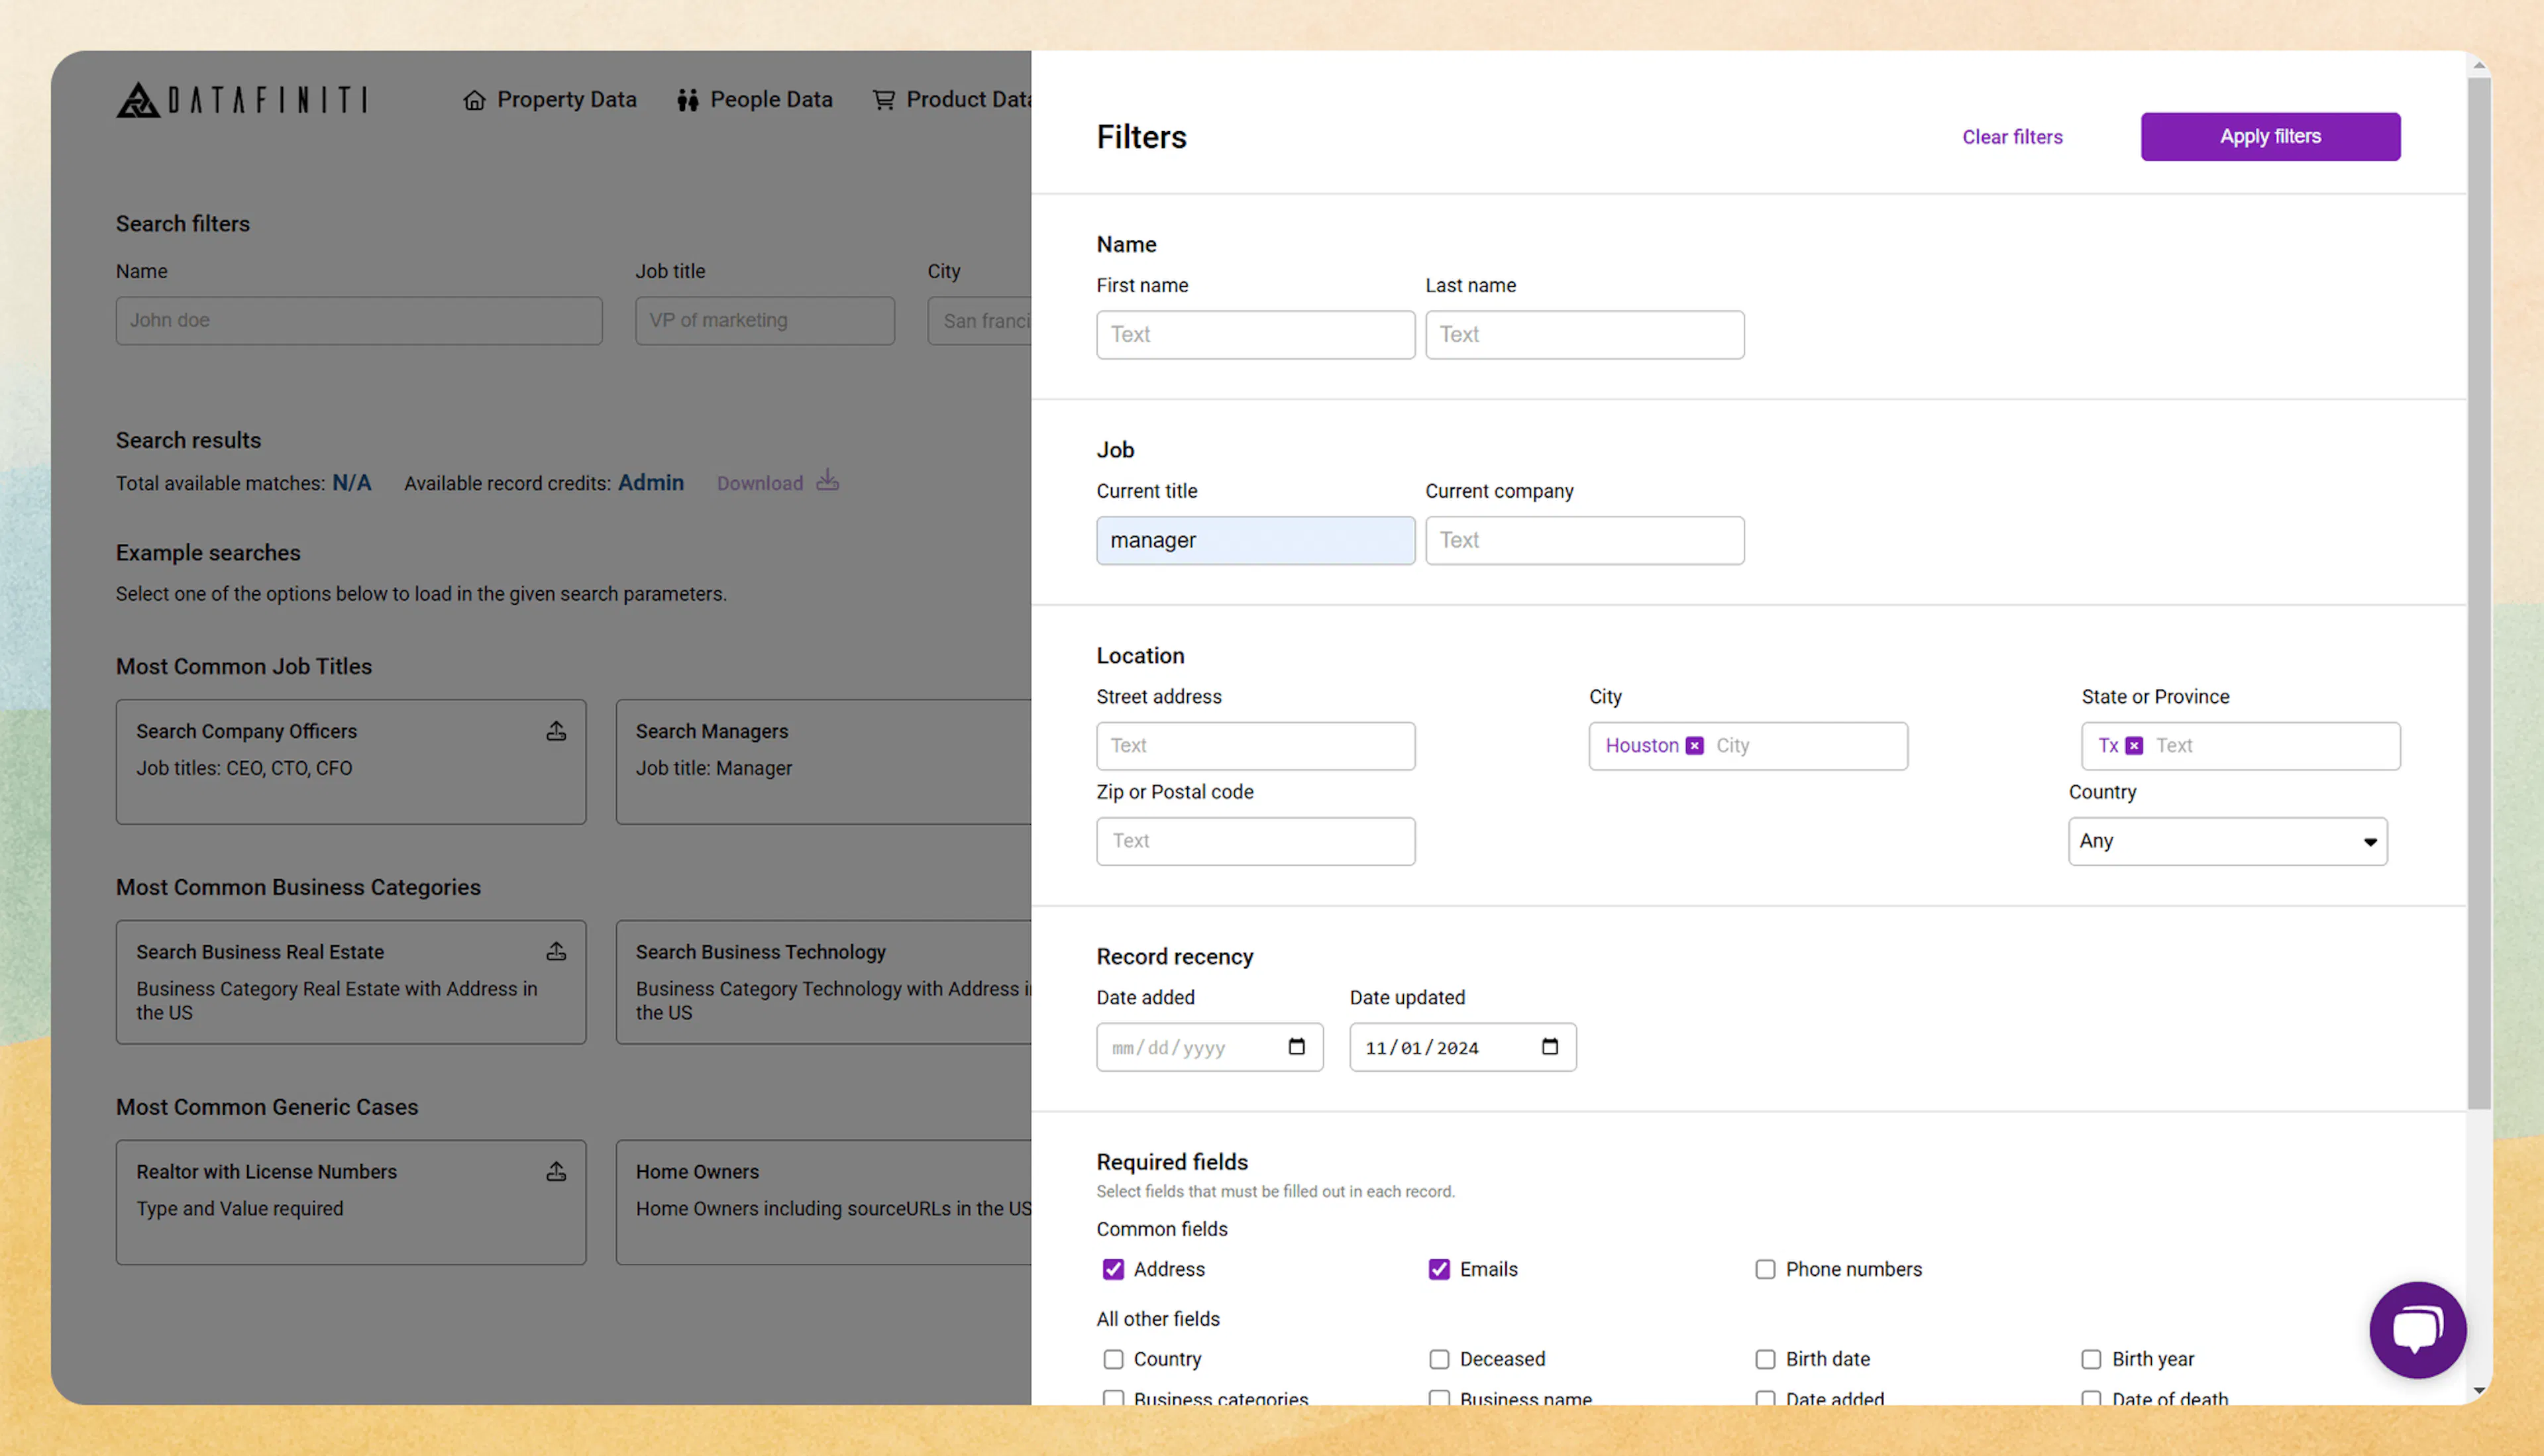
Task: Remove the Tx state filter chip
Action: pyautogui.click(x=2134, y=745)
